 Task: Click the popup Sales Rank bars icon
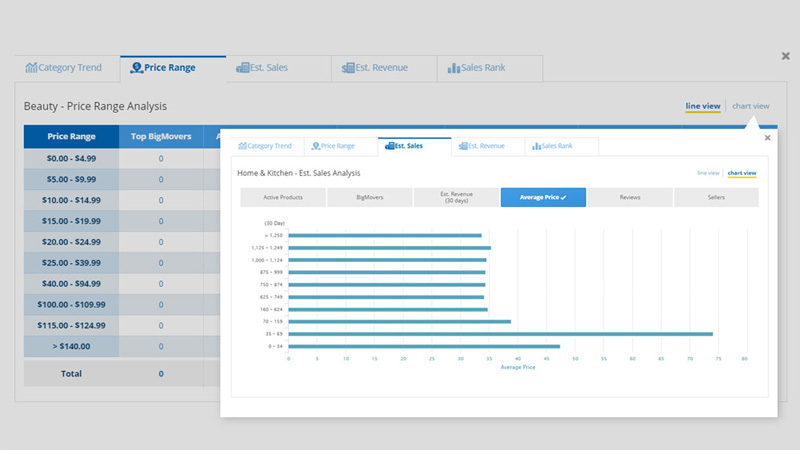(536, 146)
